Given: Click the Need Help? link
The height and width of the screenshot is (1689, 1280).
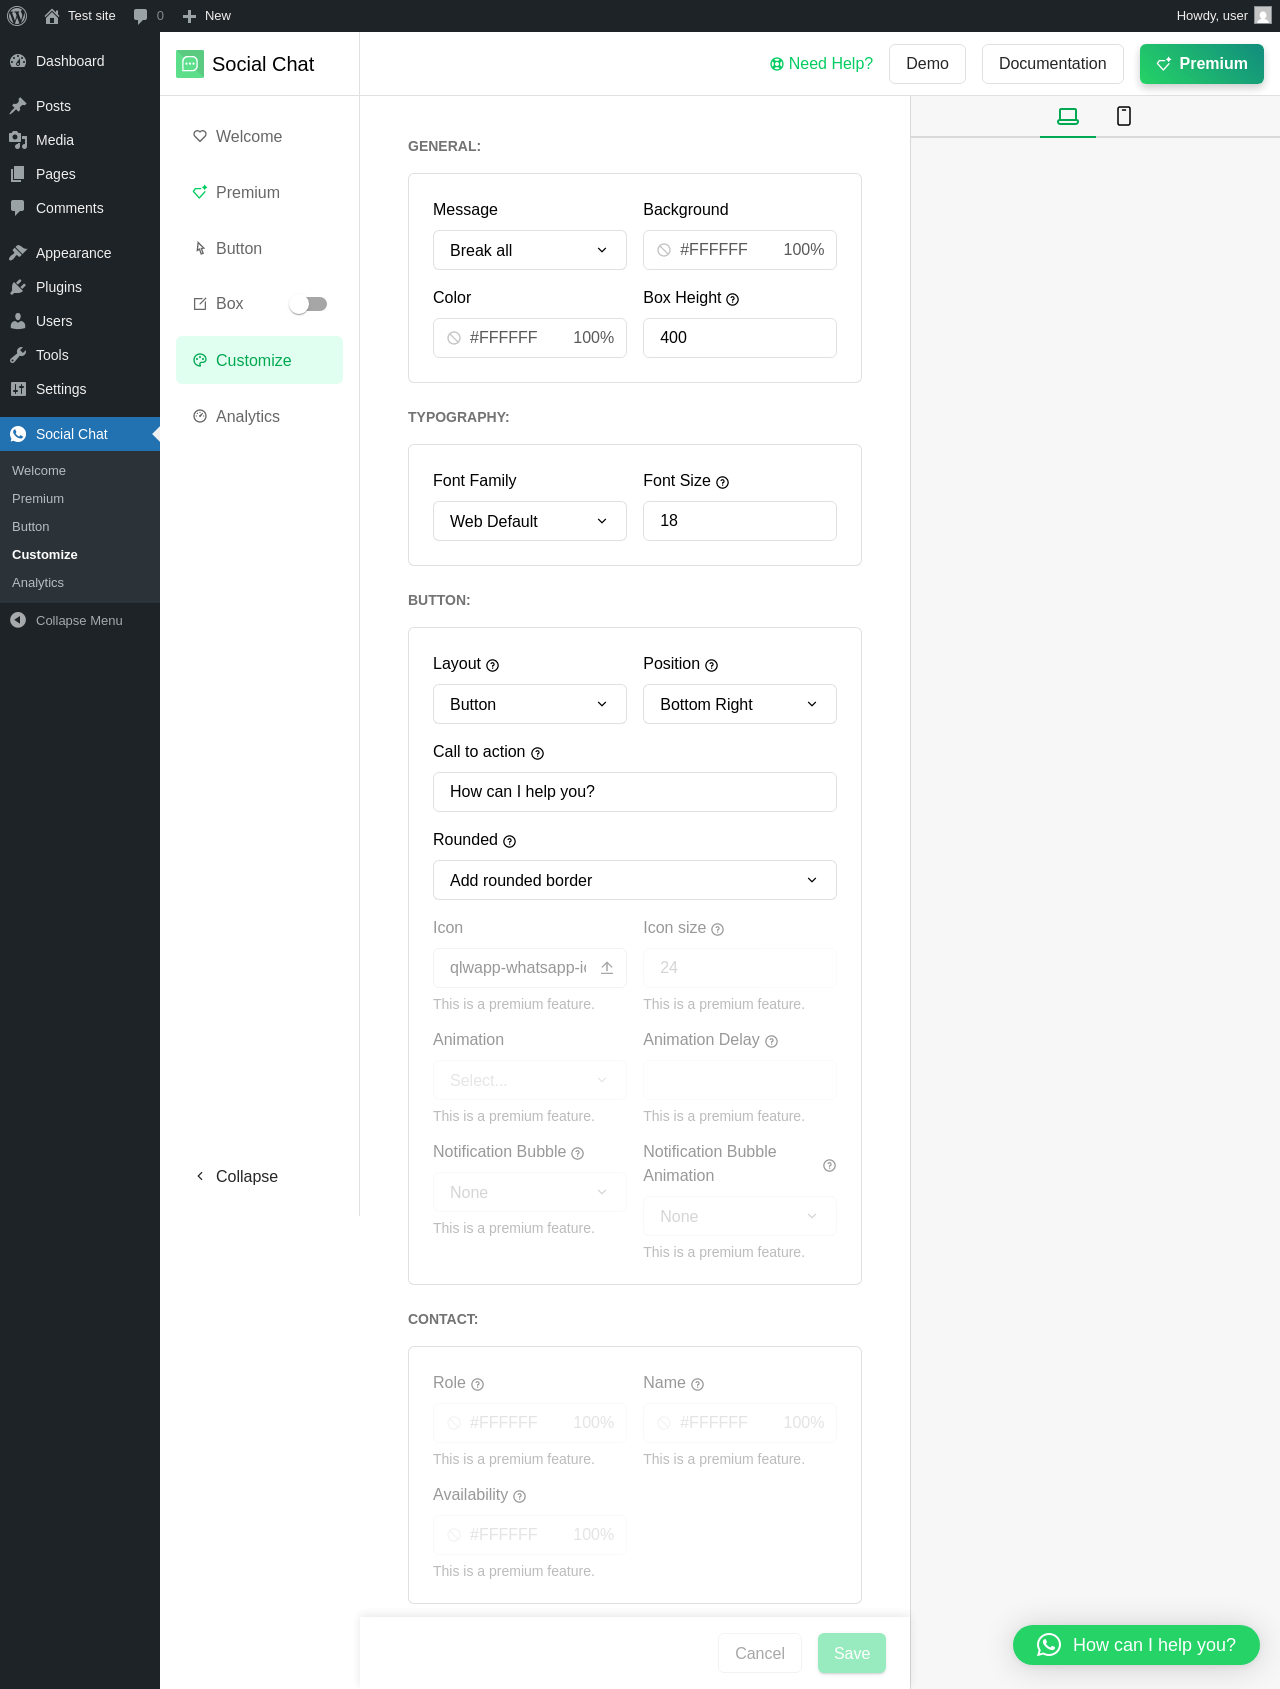Looking at the screenshot, I should tap(821, 64).
